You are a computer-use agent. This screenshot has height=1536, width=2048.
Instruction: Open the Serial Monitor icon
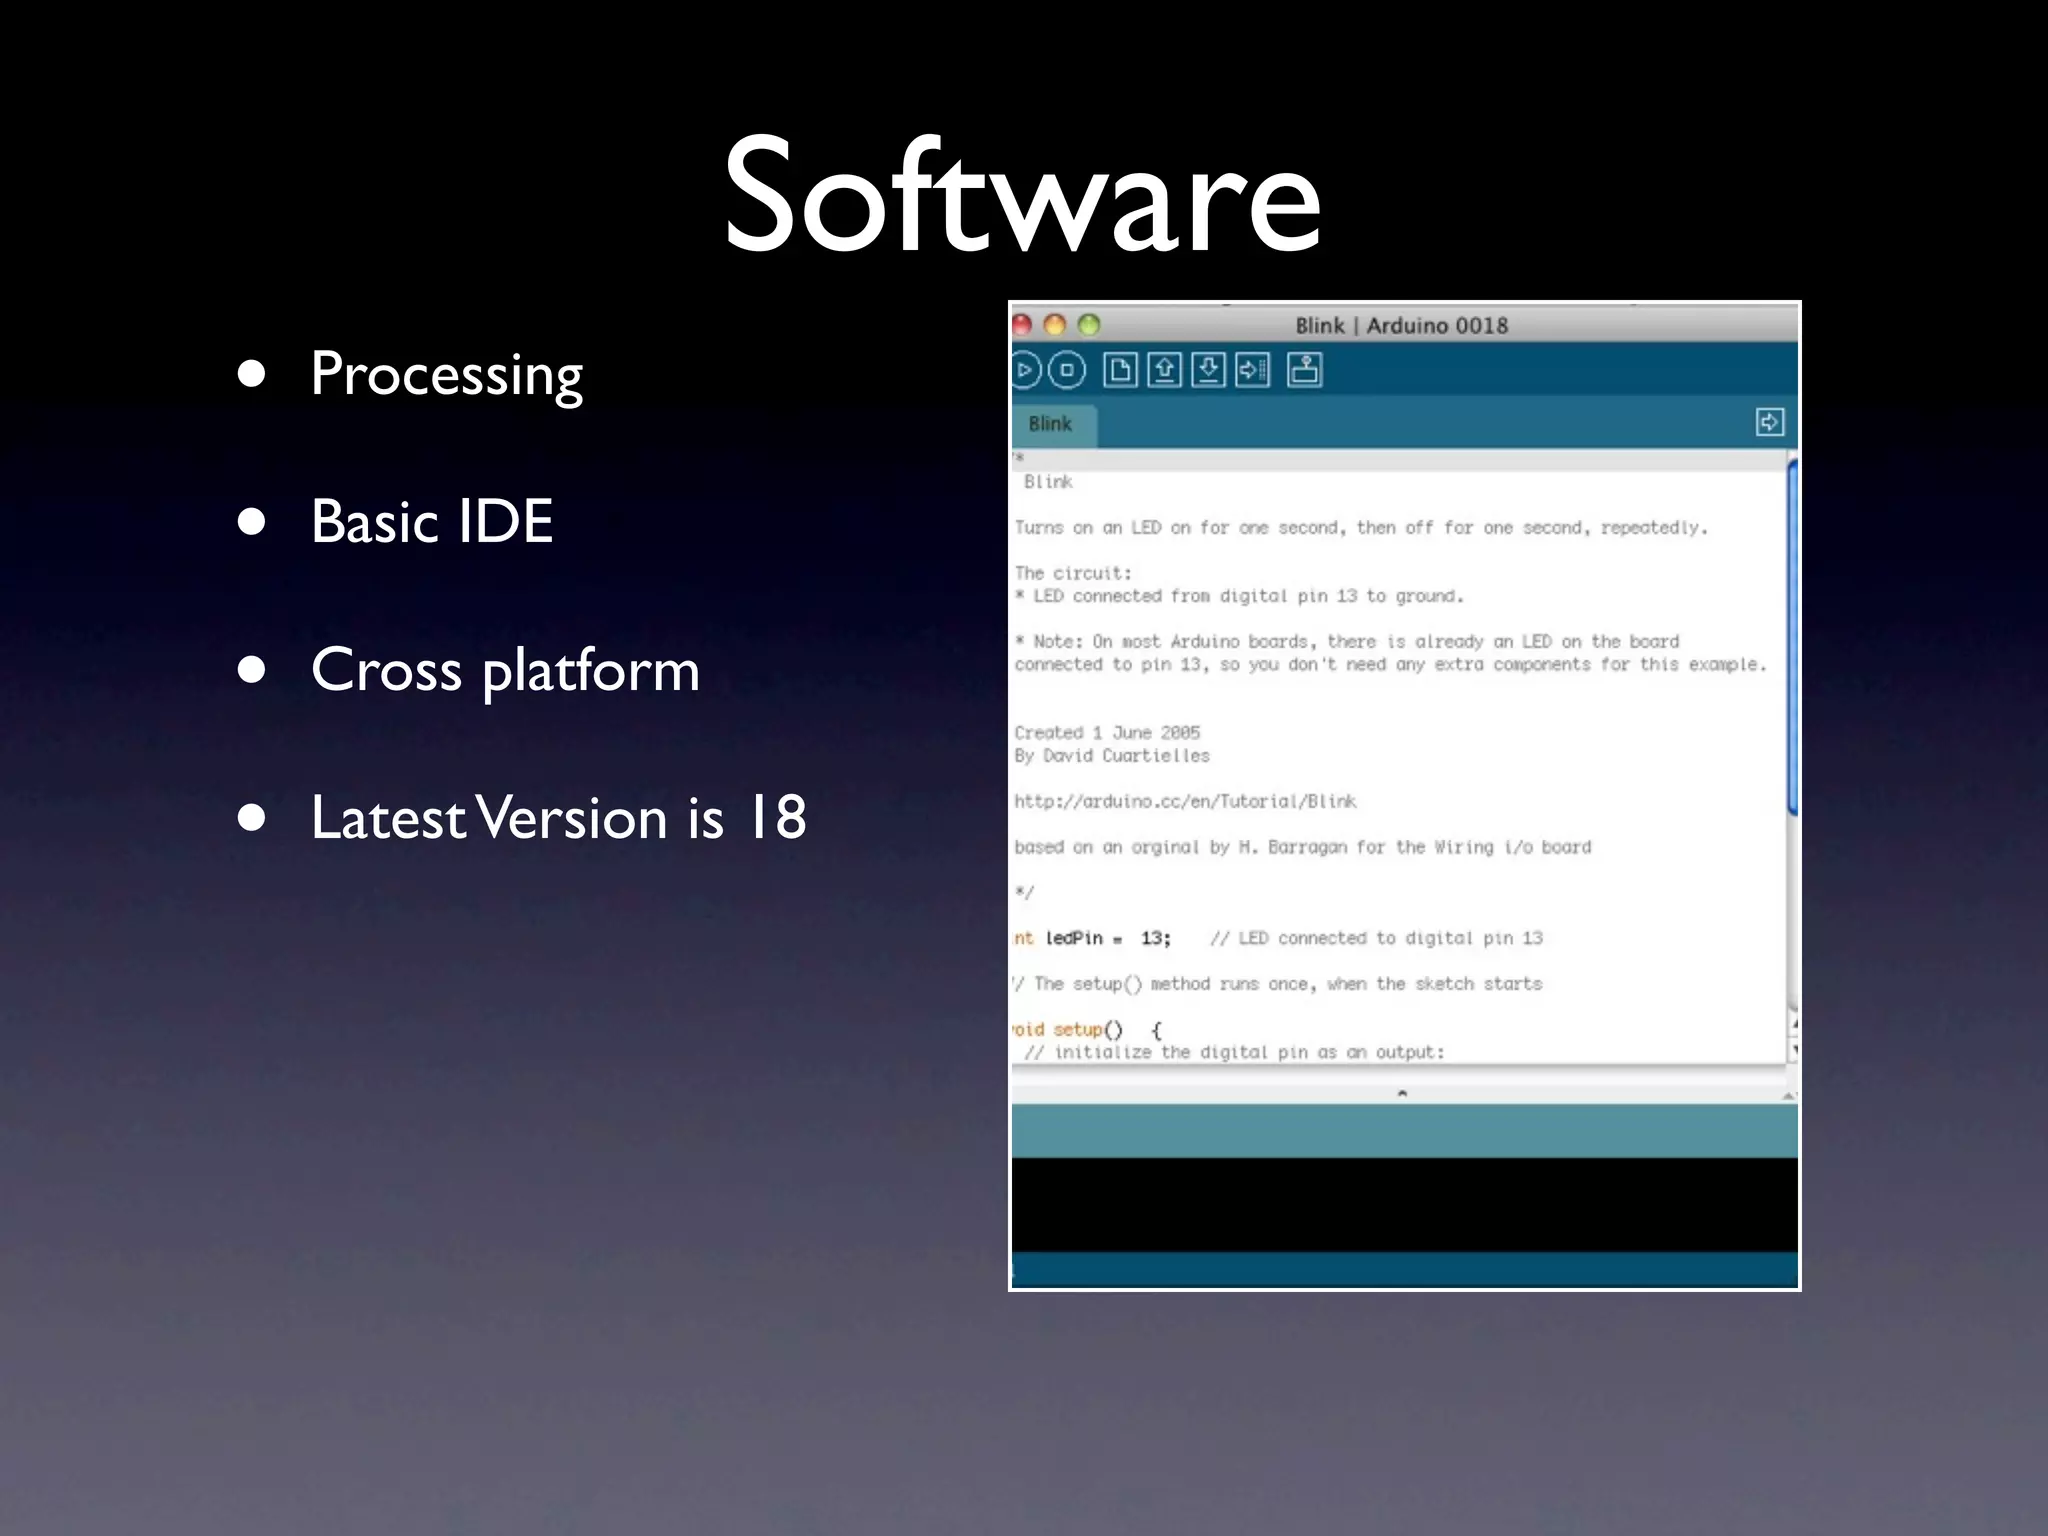click(1304, 370)
